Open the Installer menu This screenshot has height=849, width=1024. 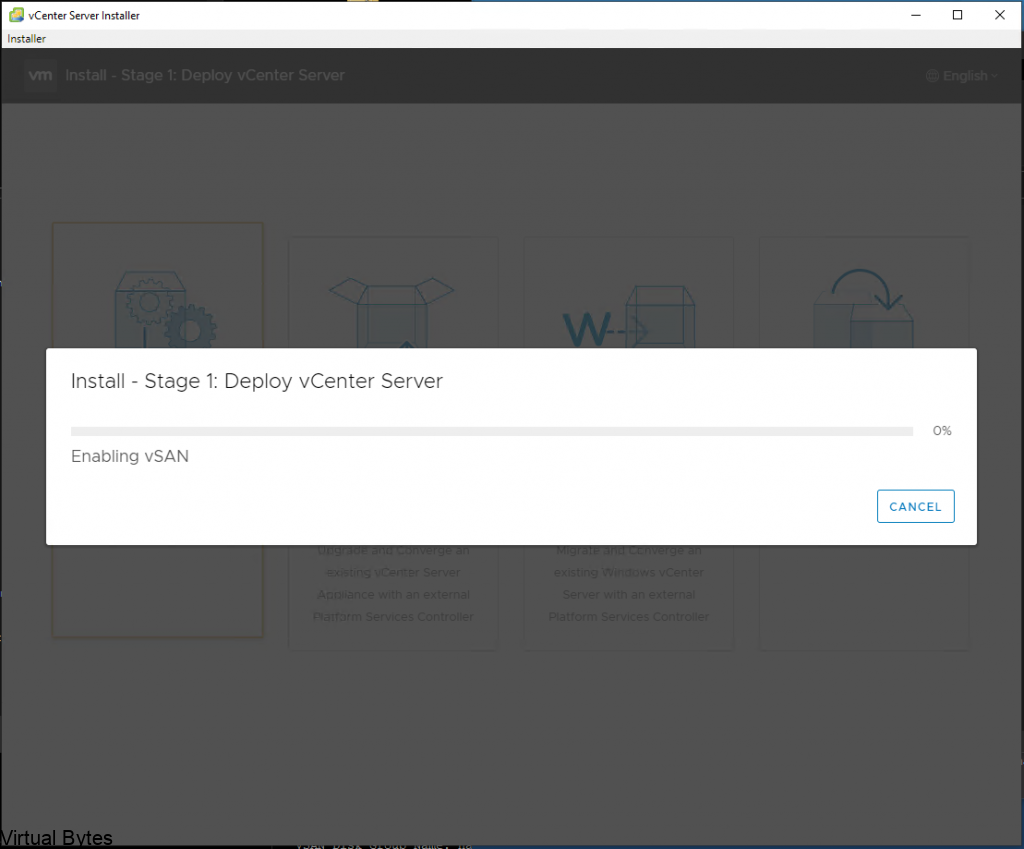tap(27, 39)
